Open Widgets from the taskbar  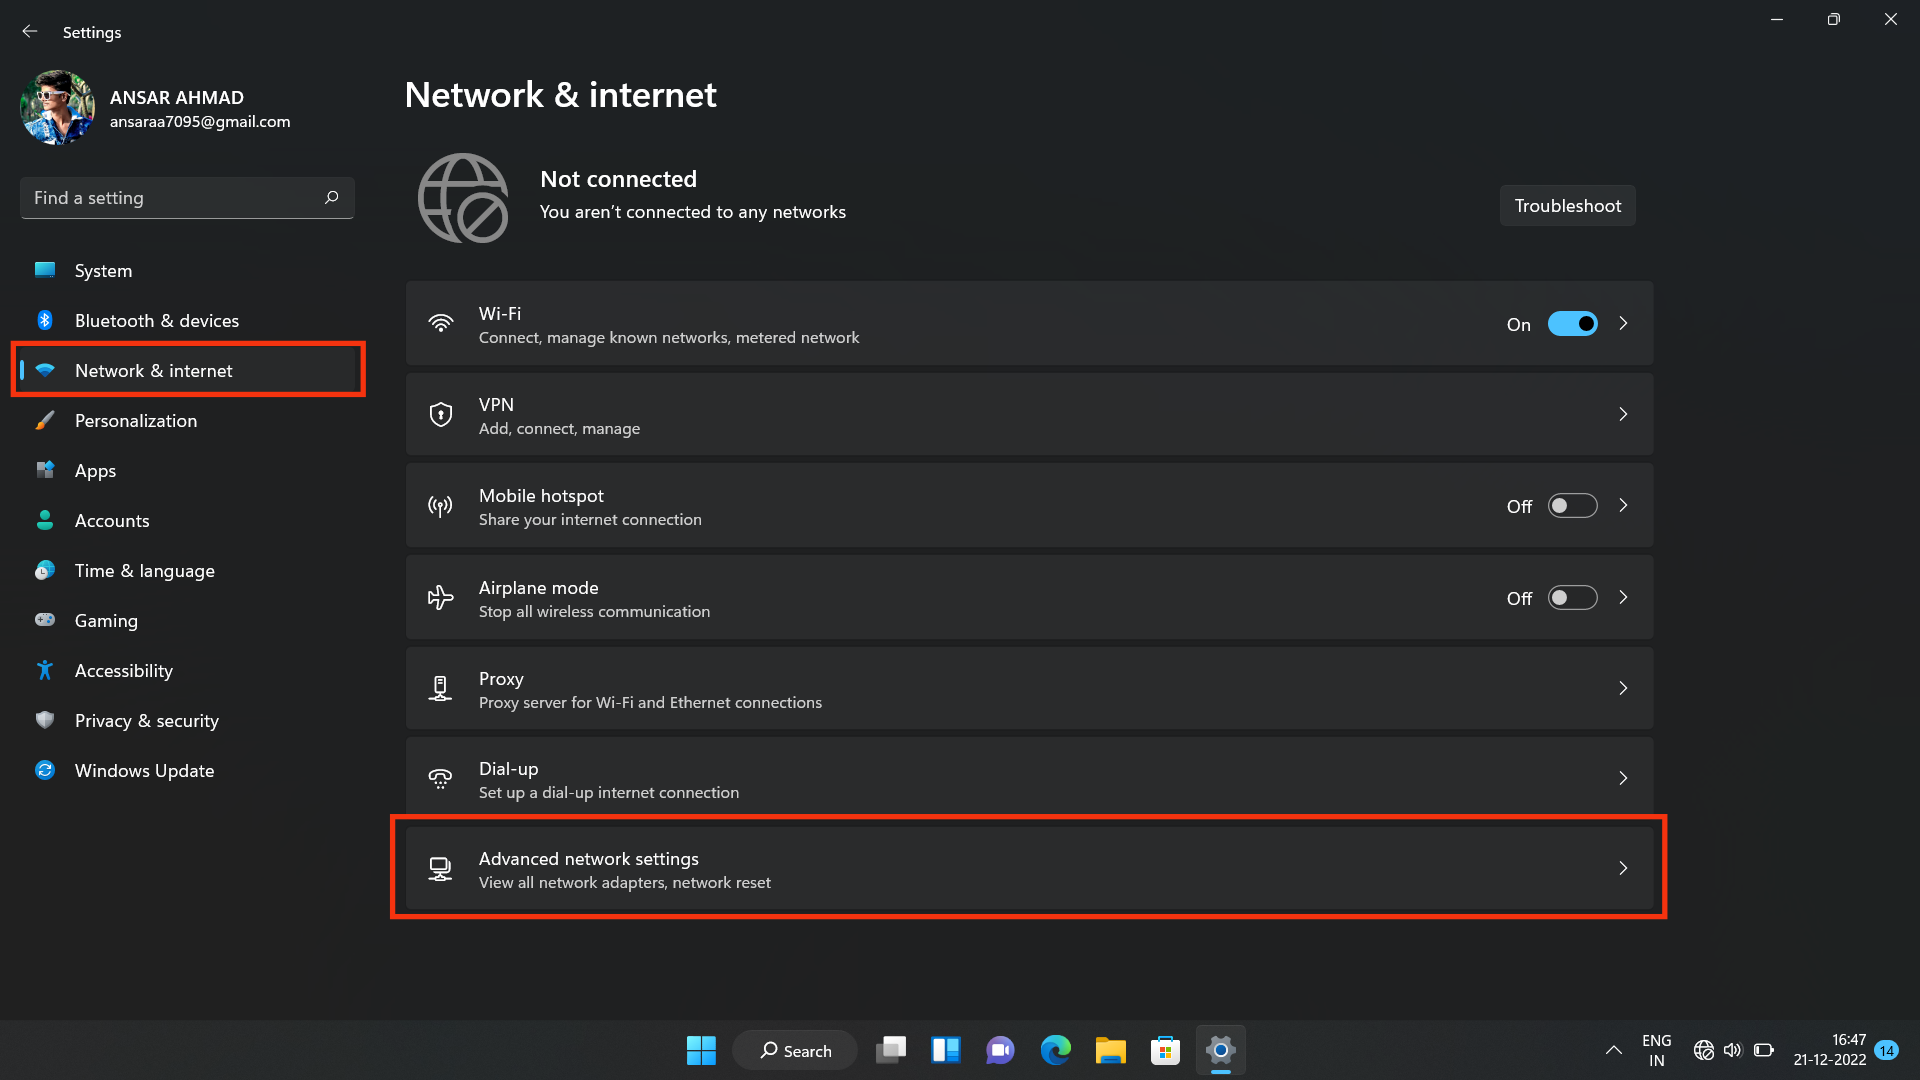pos(946,1050)
